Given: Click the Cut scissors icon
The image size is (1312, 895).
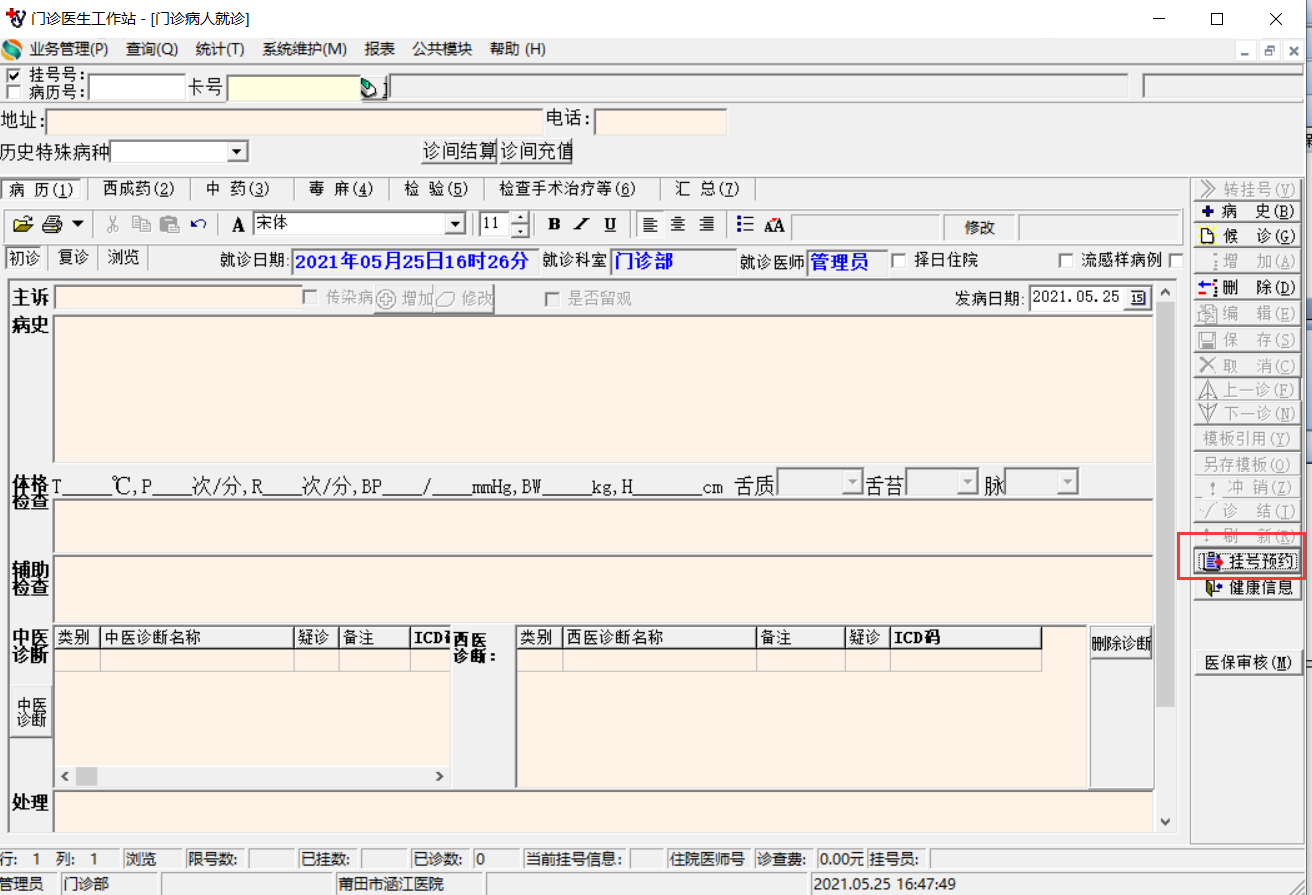Looking at the screenshot, I should click(113, 224).
